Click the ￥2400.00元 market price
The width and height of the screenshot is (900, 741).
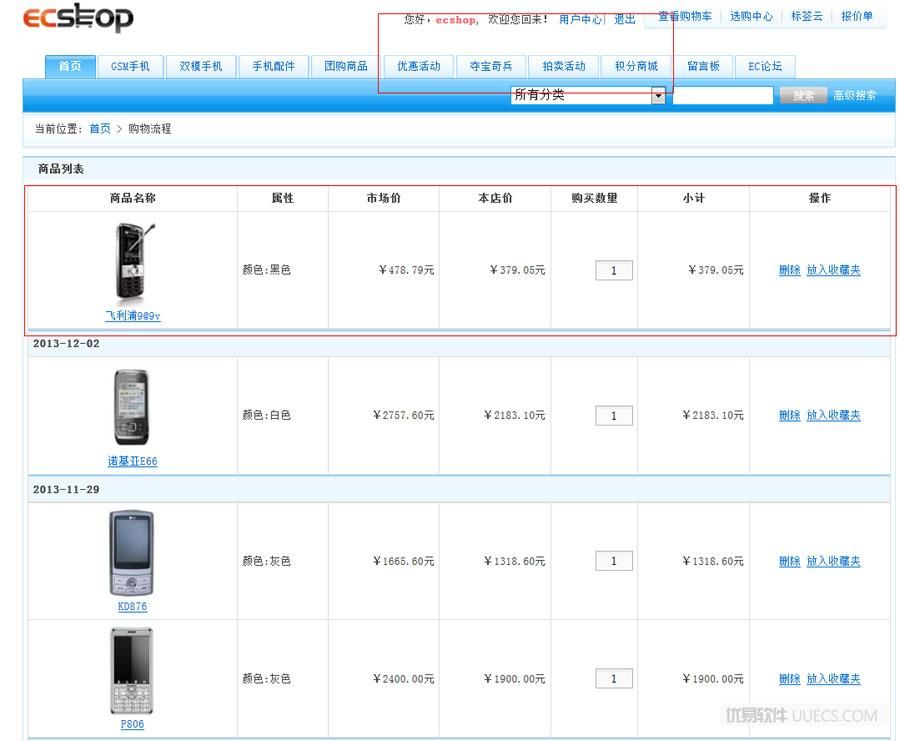coord(403,678)
